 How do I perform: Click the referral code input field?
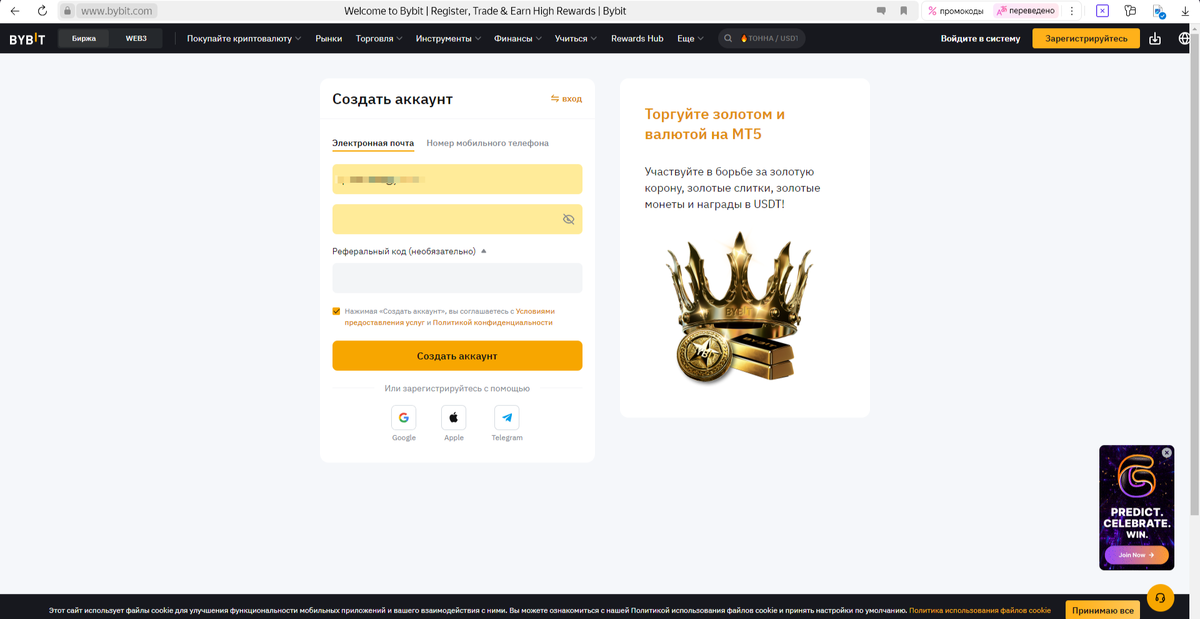point(457,278)
